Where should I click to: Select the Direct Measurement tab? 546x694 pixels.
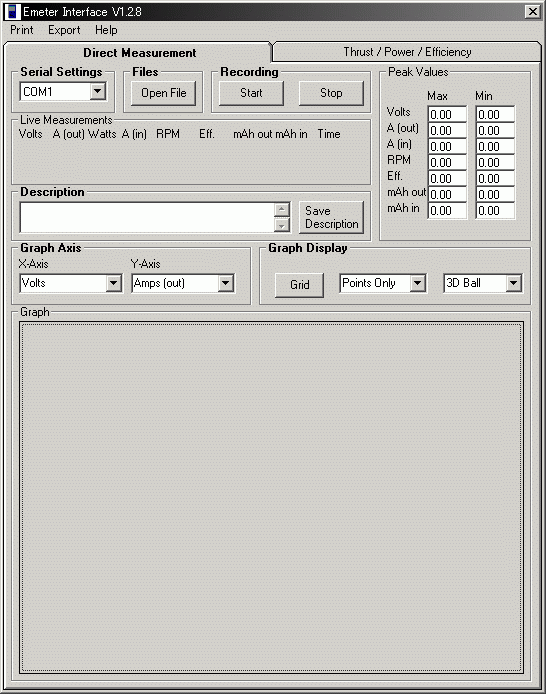click(x=139, y=53)
